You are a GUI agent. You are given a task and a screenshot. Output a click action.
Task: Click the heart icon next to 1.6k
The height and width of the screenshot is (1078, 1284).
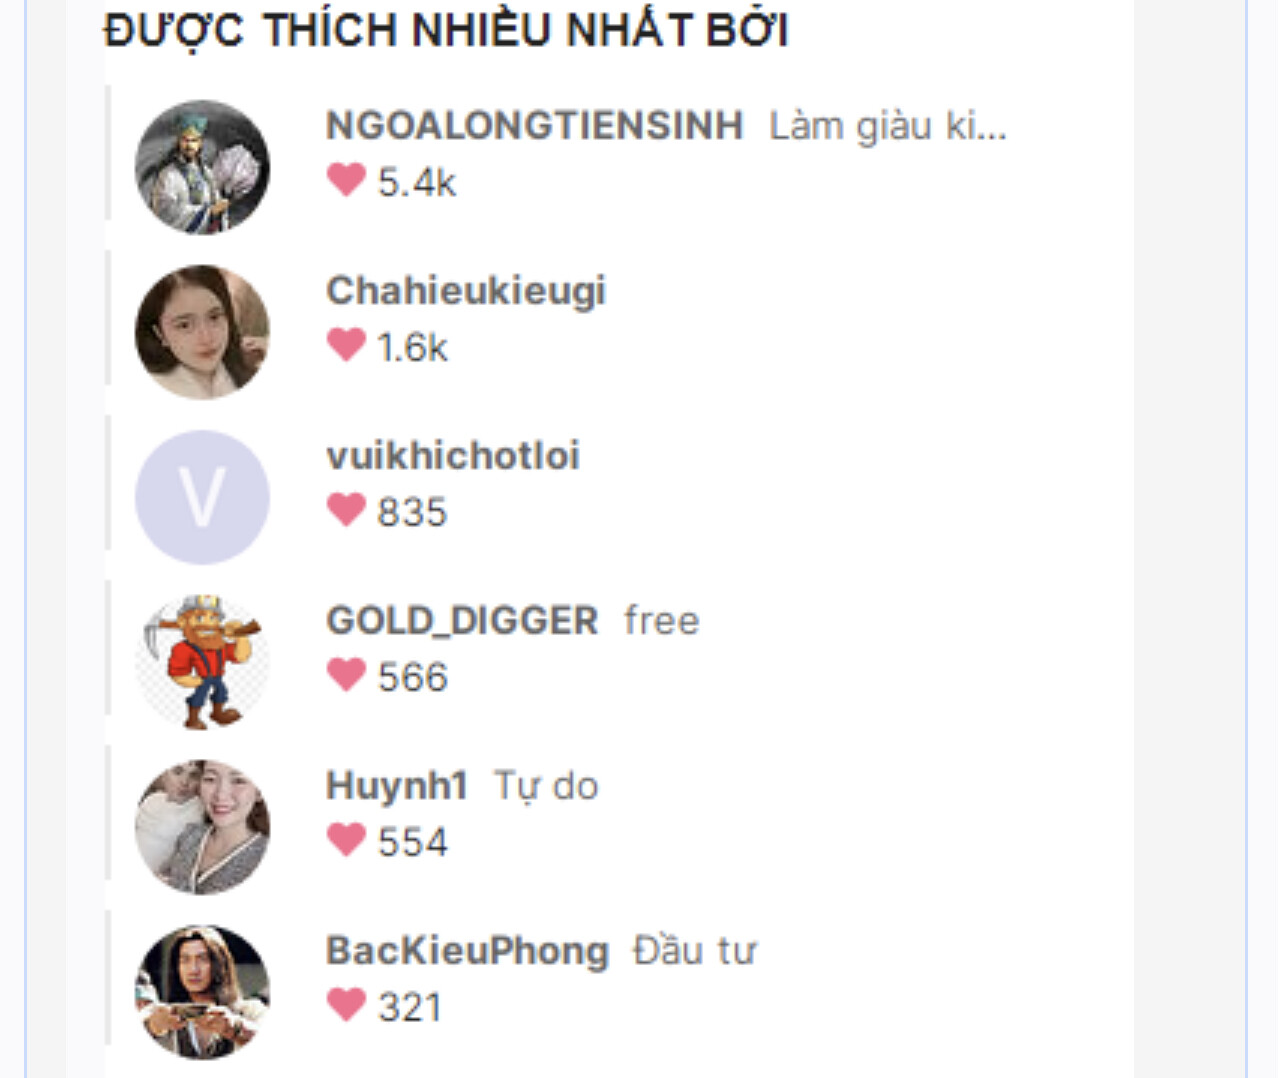tap(347, 345)
